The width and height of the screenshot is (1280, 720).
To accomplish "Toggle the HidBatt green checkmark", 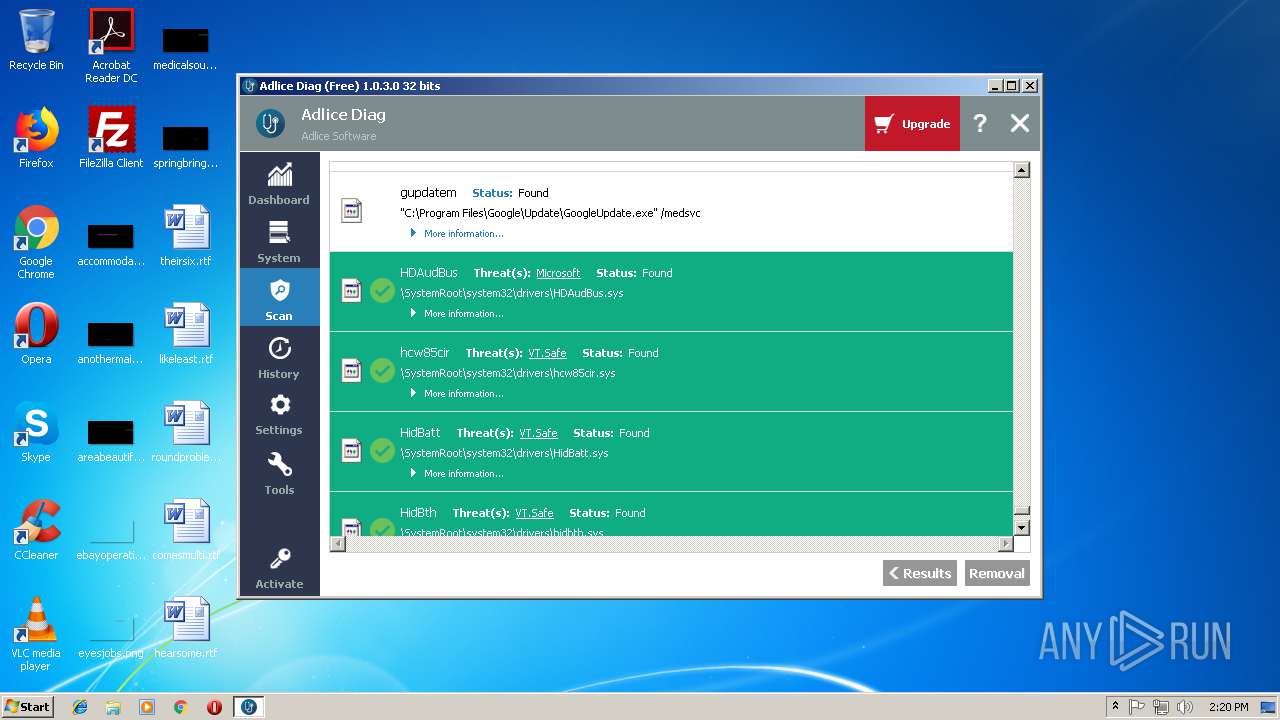I will pyautogui.click(x=382, y=451).
